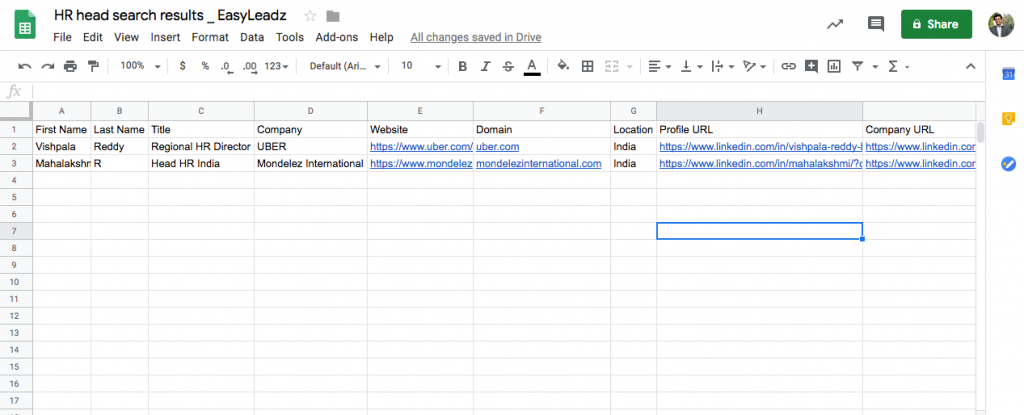Collapse the toolbar with up chevron

(970, 66)
